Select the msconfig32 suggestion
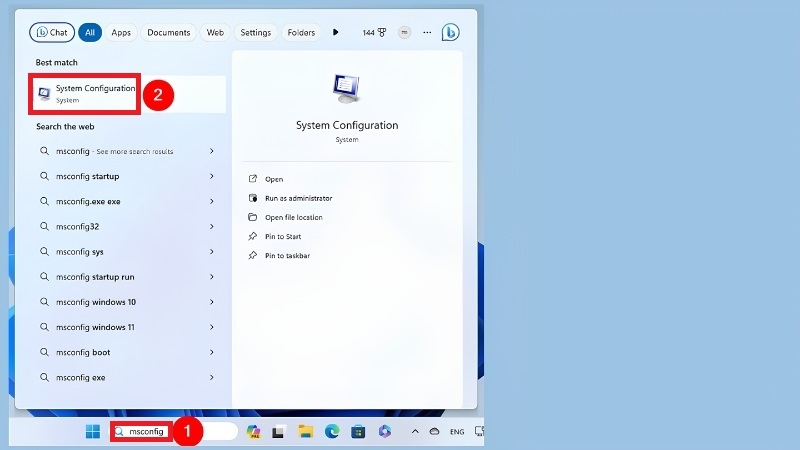Viewport: 800px width, 450px height. [x=127, y=226]
